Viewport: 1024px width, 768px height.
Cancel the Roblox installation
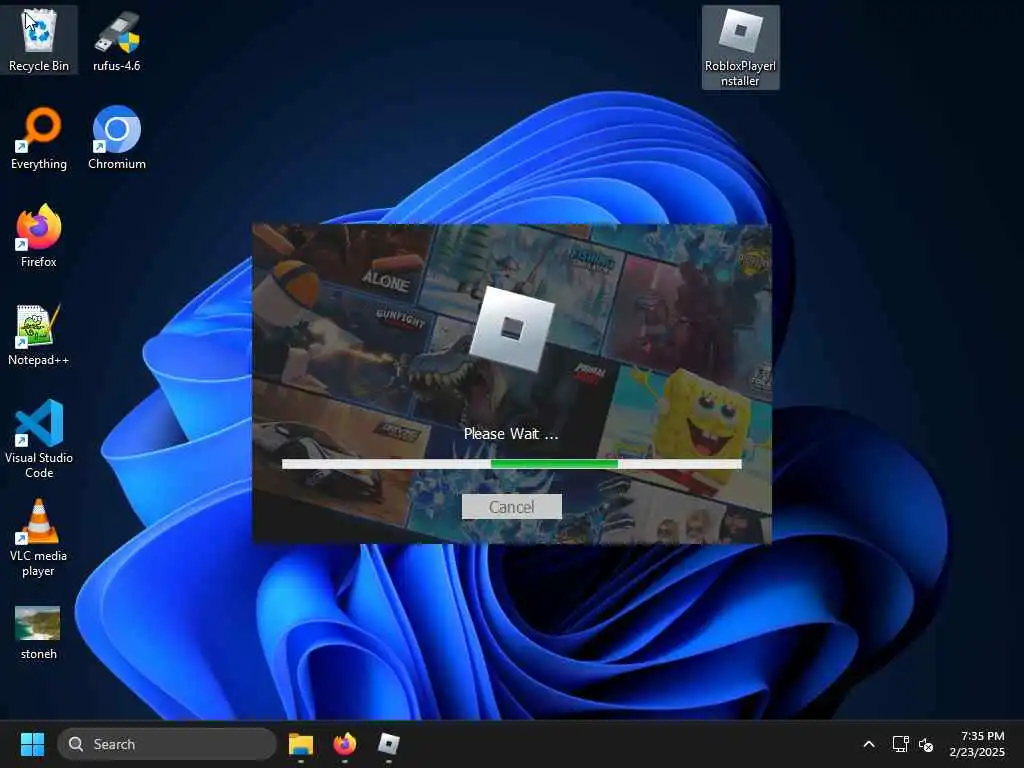(x=511, y=507)
